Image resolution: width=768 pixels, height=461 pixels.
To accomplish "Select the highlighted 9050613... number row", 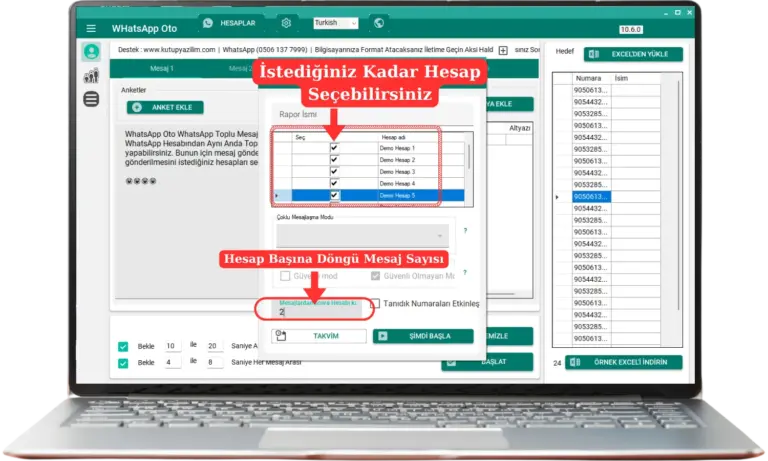I will (591, 197).
